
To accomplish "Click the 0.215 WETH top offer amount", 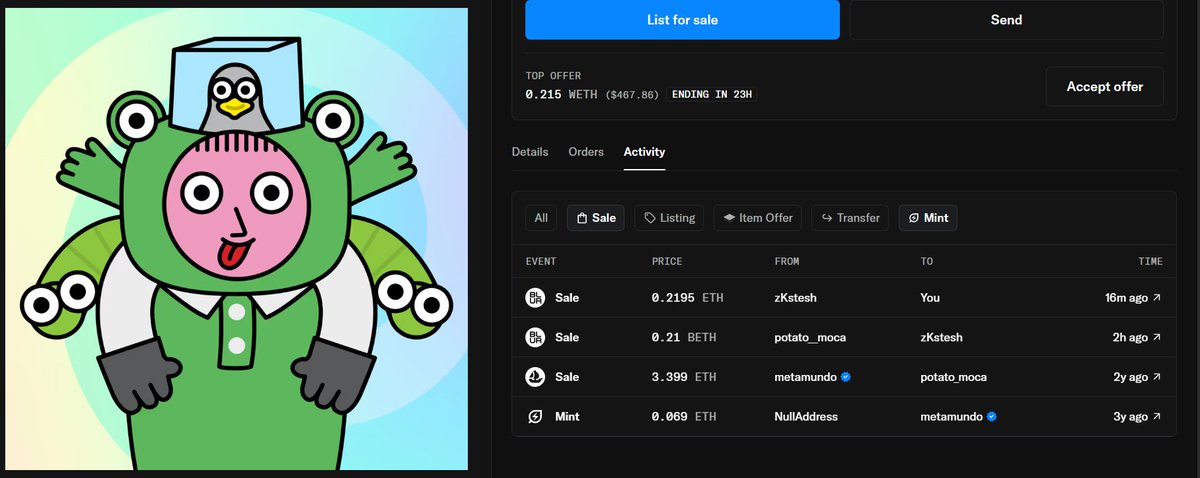I will click(x=563, y=94).
